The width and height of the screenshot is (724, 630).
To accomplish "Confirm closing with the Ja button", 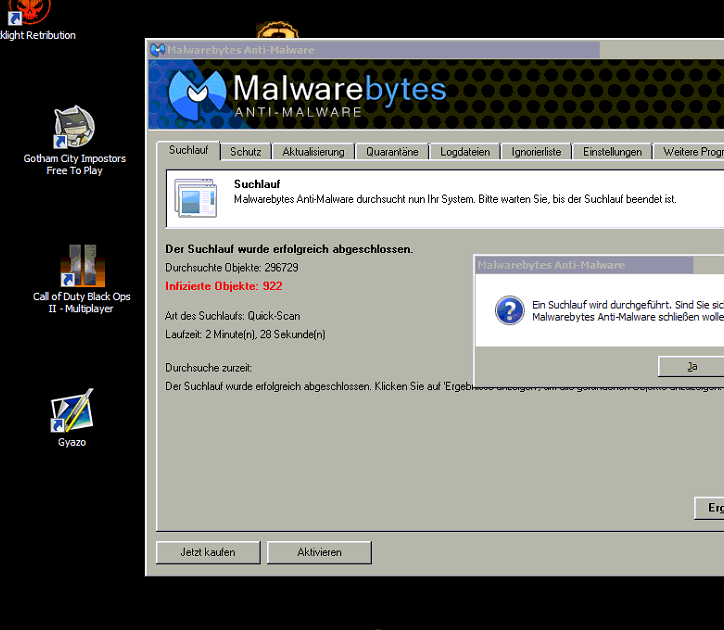I will 691,366.
